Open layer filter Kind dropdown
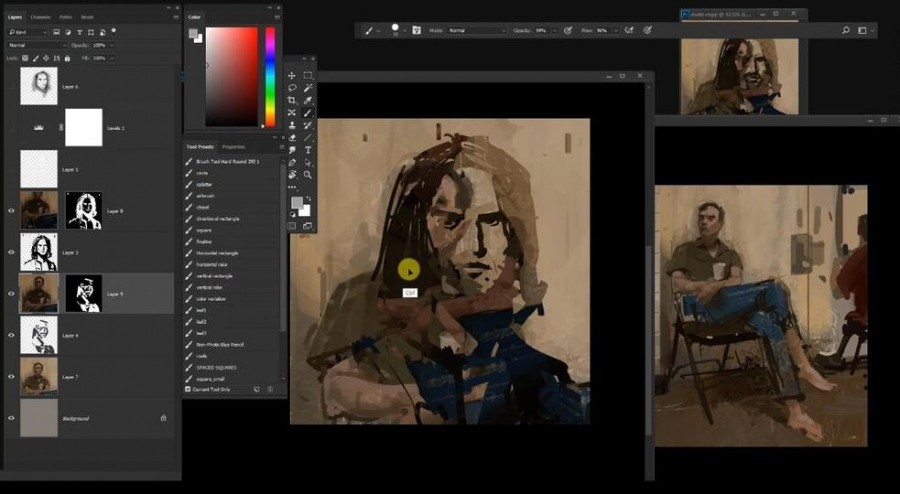 coord(28,32)
